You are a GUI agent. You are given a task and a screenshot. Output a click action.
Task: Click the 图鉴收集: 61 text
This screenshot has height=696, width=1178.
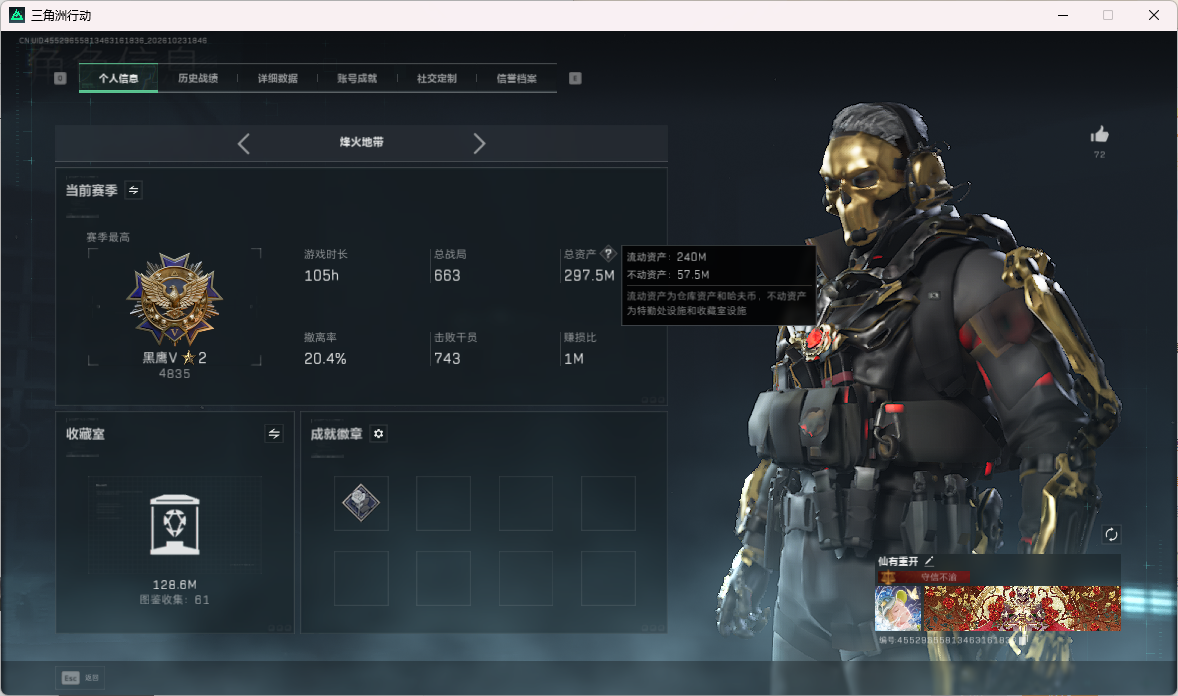[174, 600]
